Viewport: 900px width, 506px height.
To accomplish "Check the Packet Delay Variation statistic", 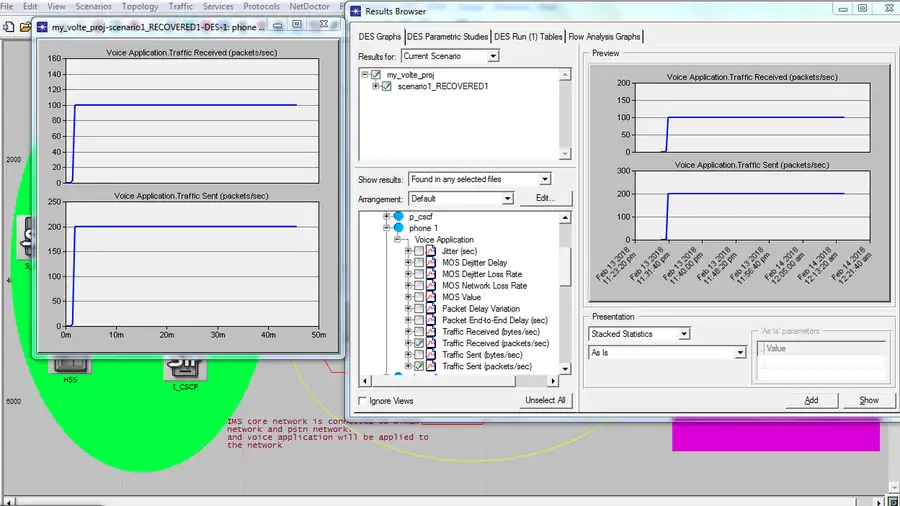I will click(419, 308).
